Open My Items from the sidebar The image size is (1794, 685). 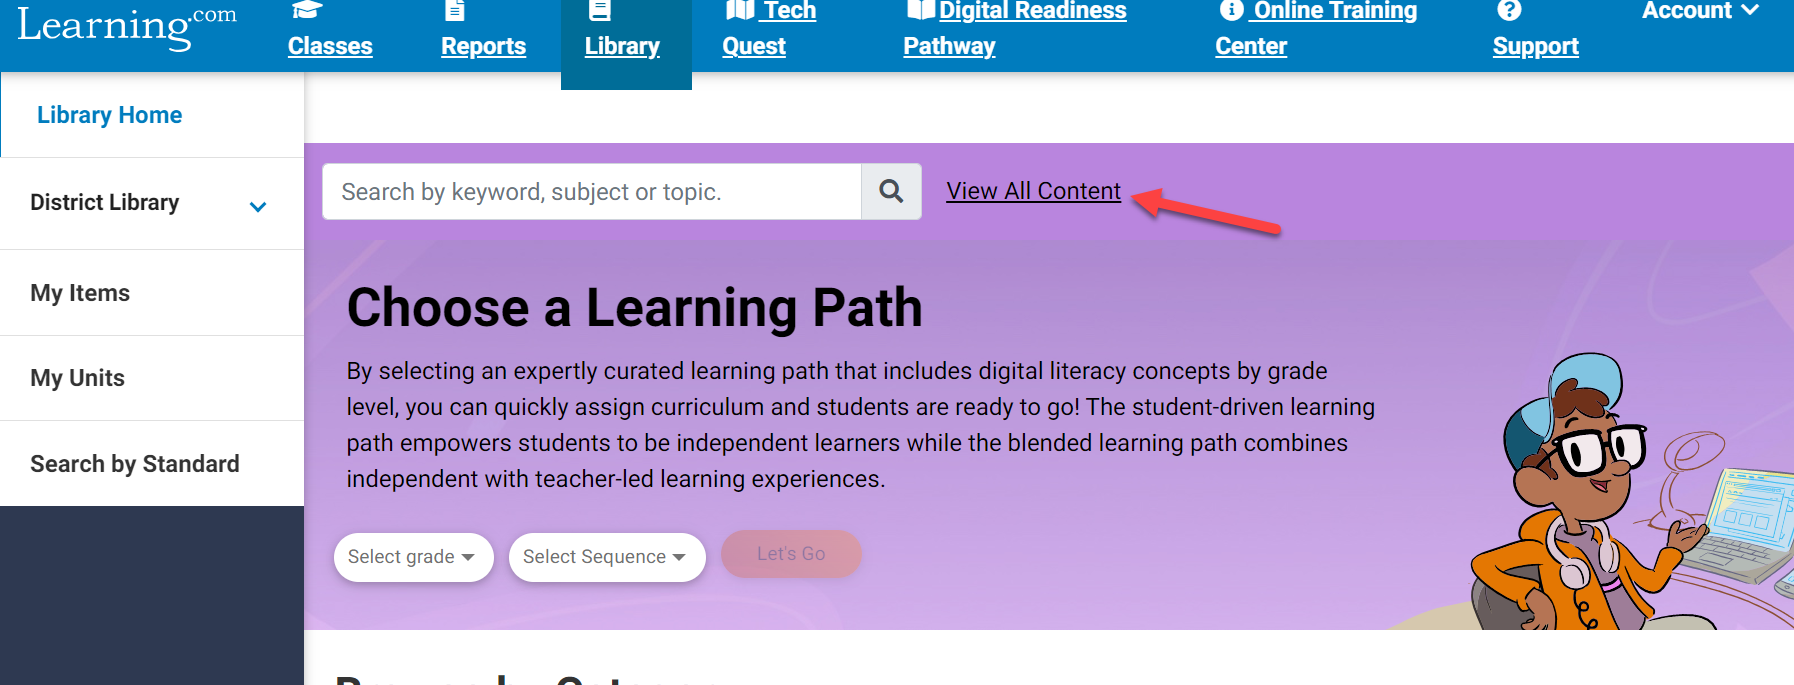tap(79, 292)
